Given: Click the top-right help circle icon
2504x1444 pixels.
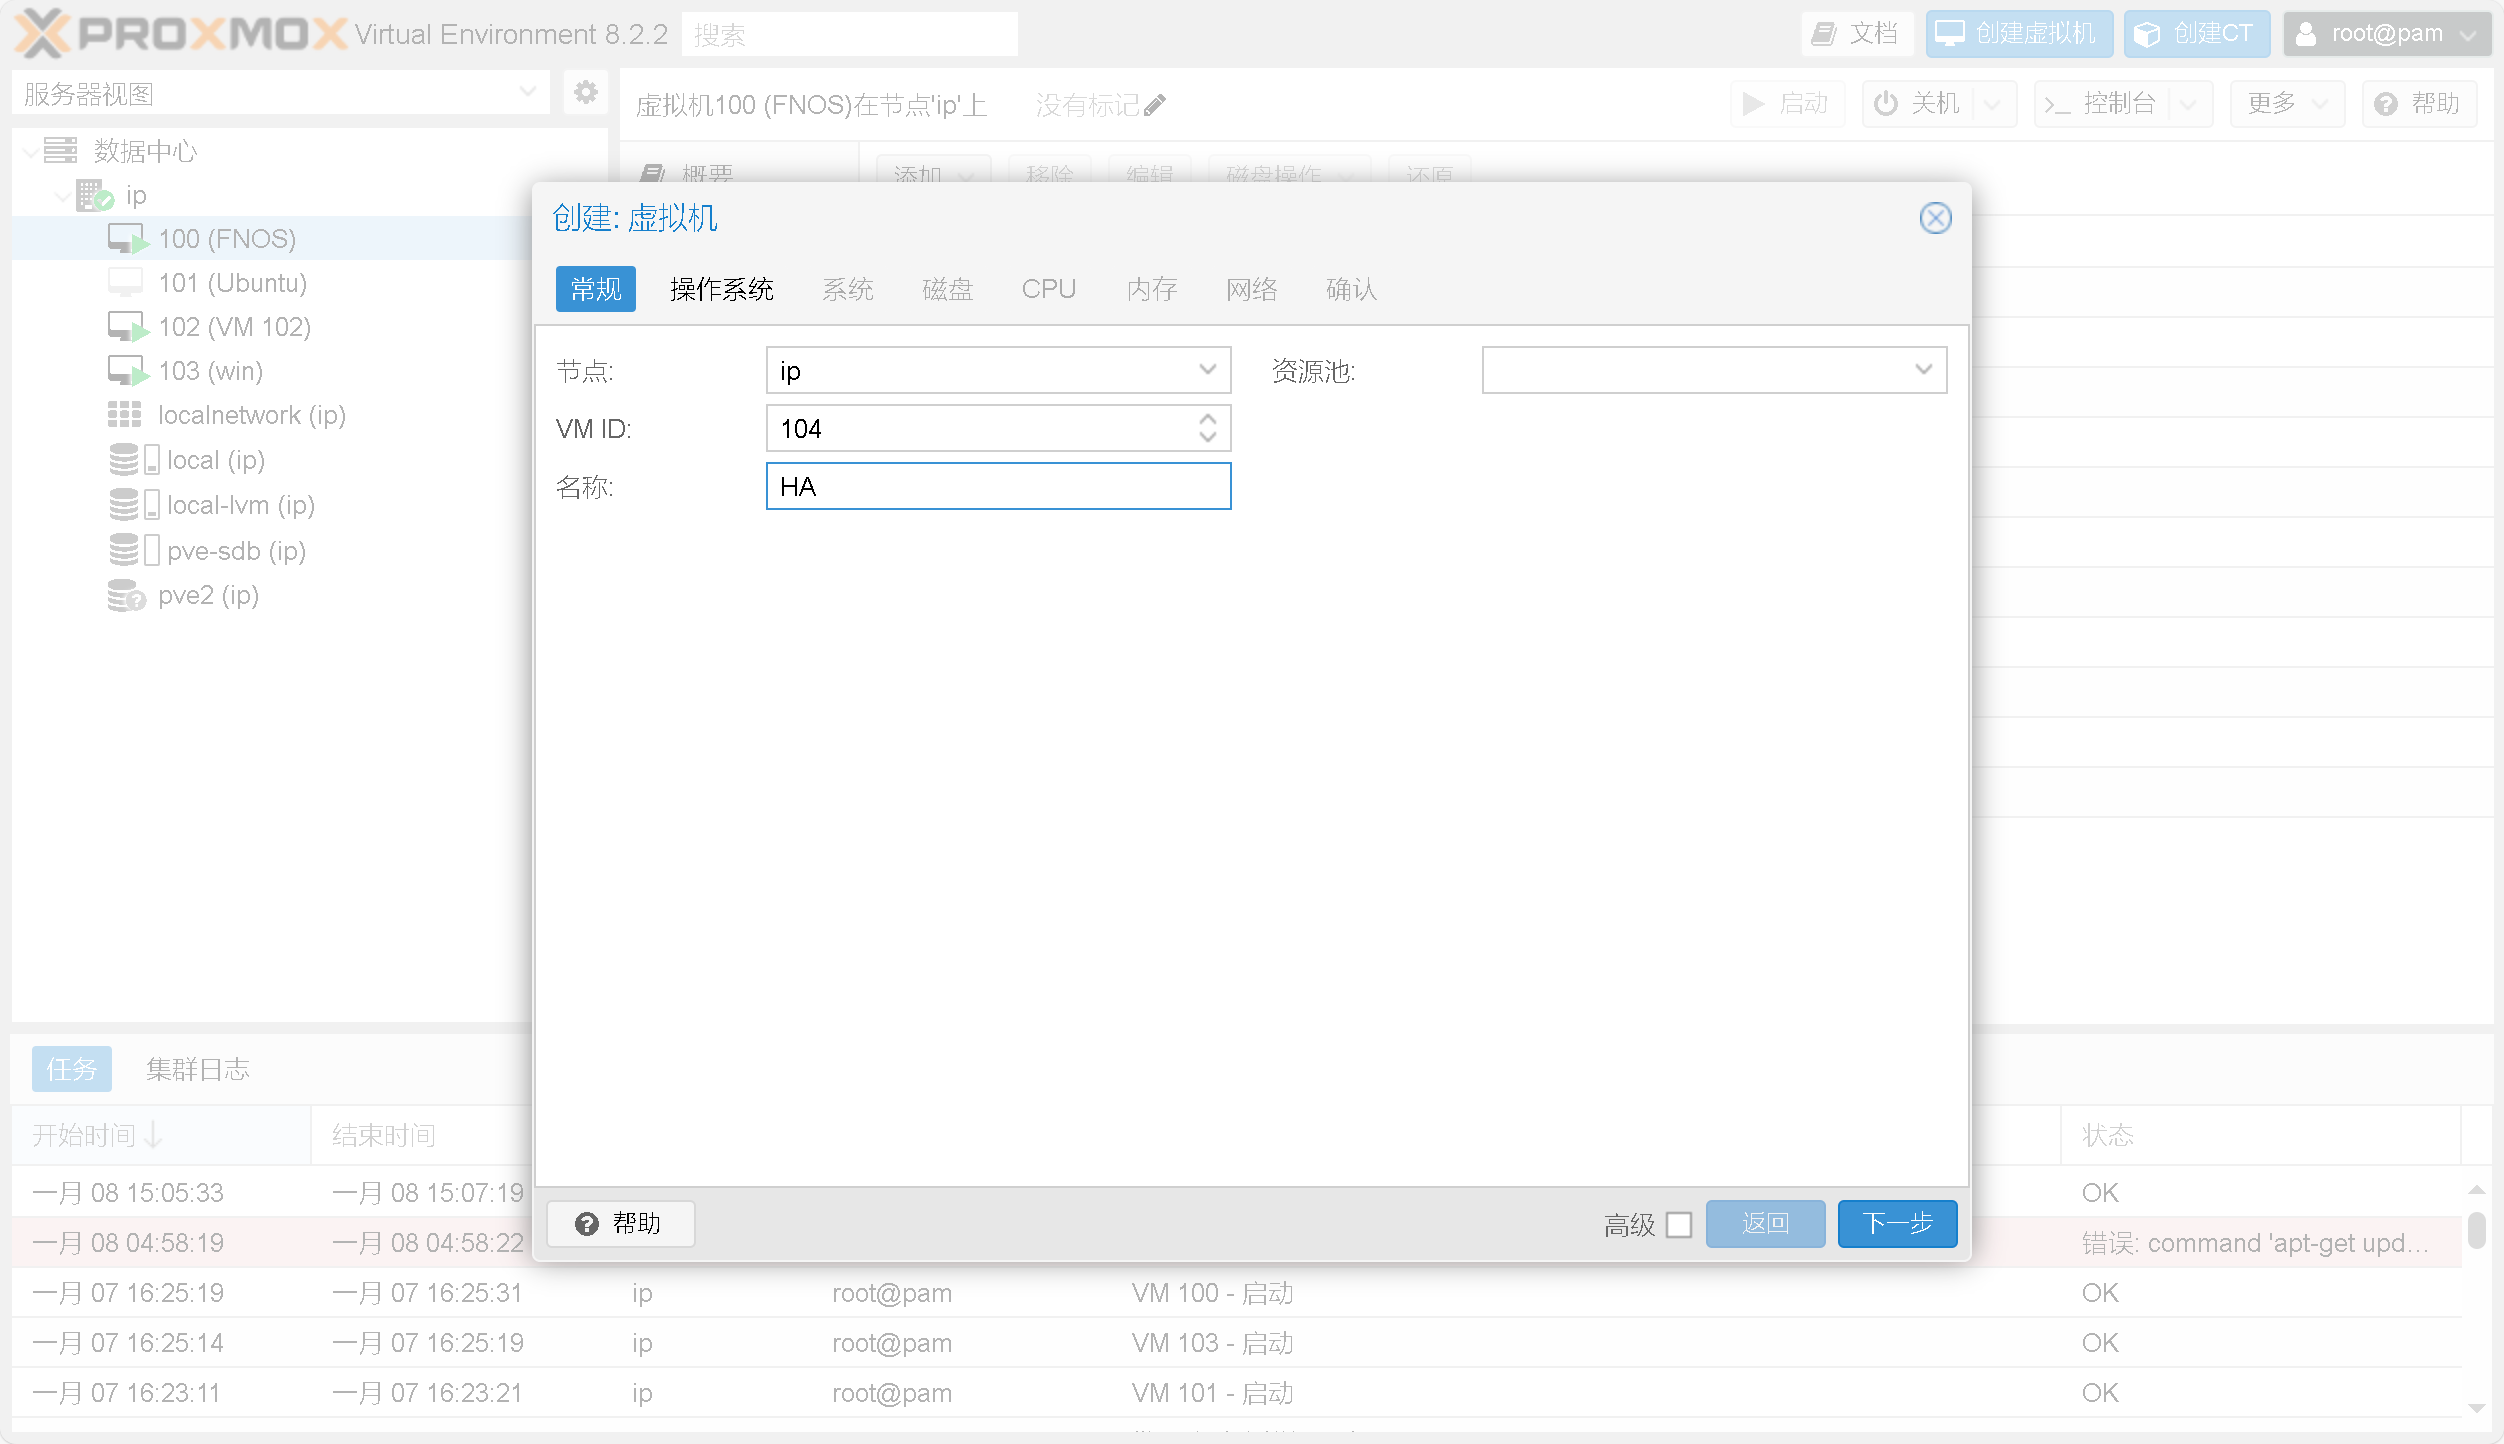Looking at the screenshot, I should tap(2386, 104).
